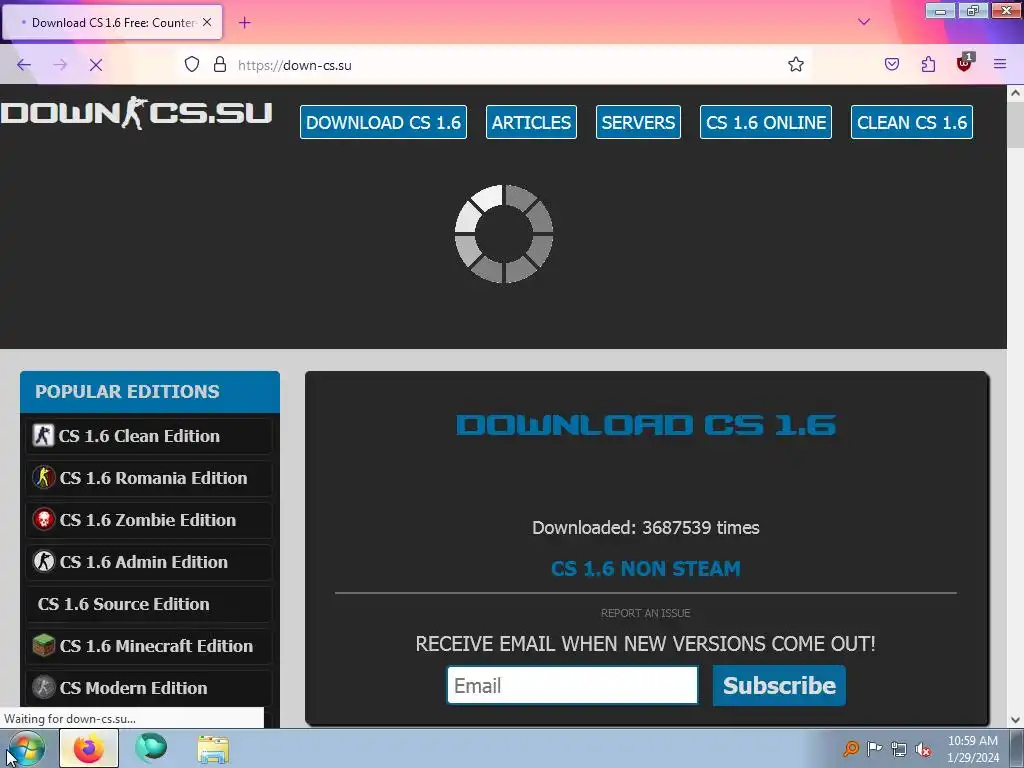Open CS 1.6 Zombie Edition link
This screenshot has width=1024, height=768.
point(150,520)
